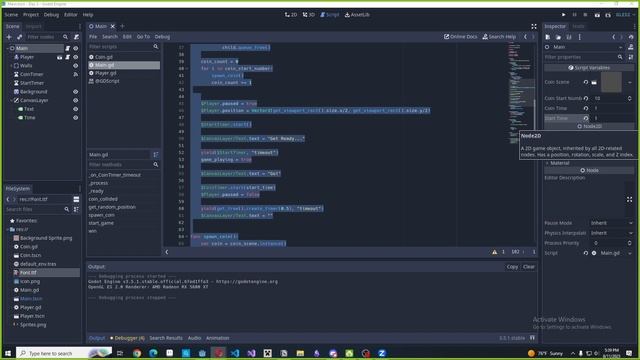Open the Scene menu
This screenshot has width=640, height=360.
tap(11, 15)
